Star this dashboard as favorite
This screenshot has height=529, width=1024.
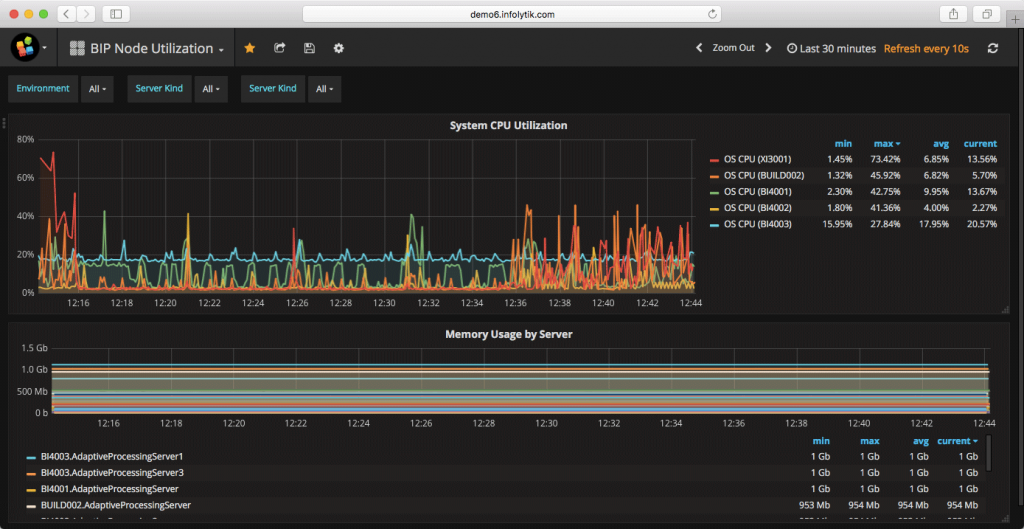point(250,48)
